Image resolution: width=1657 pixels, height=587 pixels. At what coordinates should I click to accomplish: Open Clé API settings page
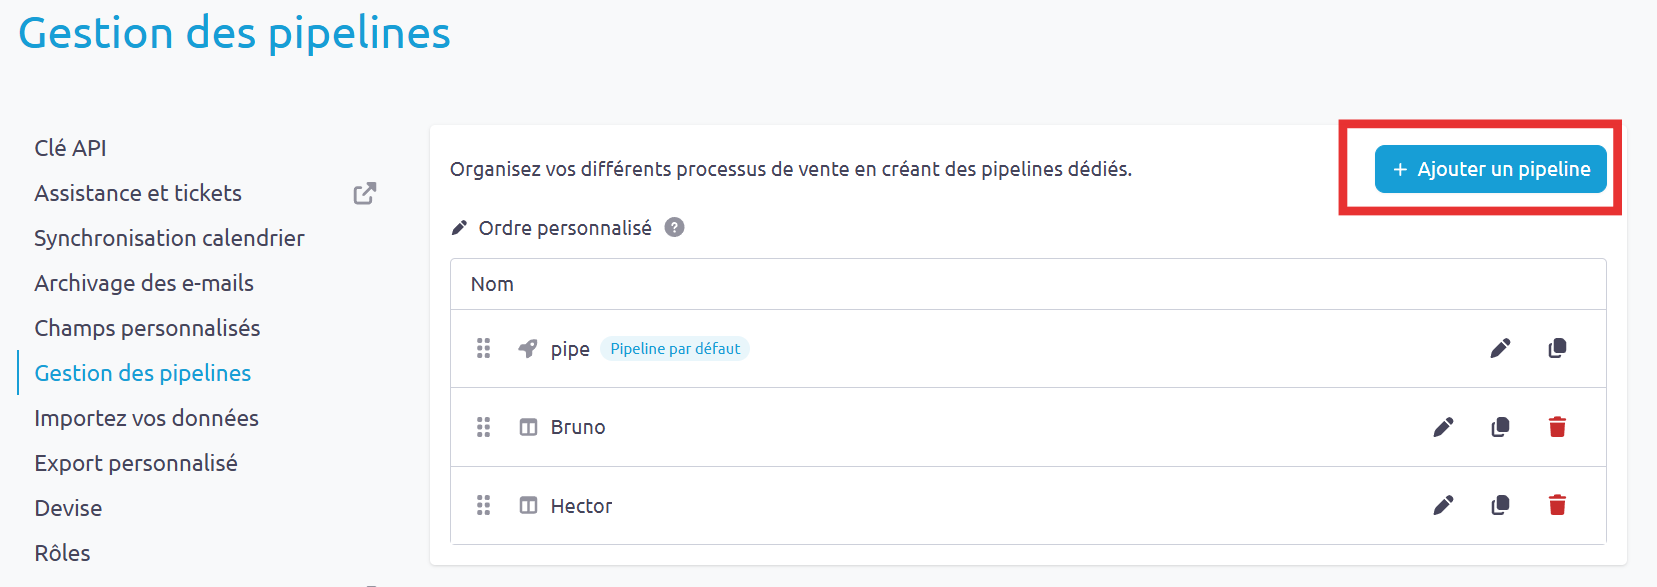[70, 148]
